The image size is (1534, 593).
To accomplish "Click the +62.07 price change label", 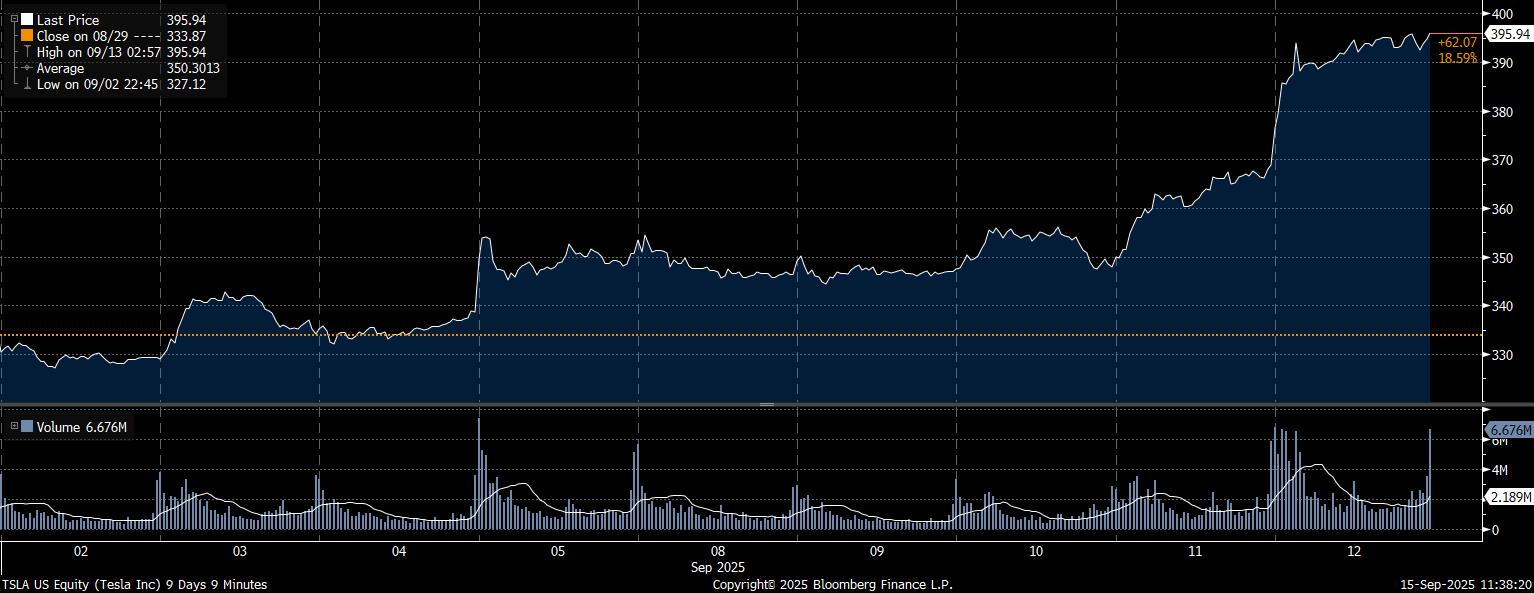I will click(1457, 42).
